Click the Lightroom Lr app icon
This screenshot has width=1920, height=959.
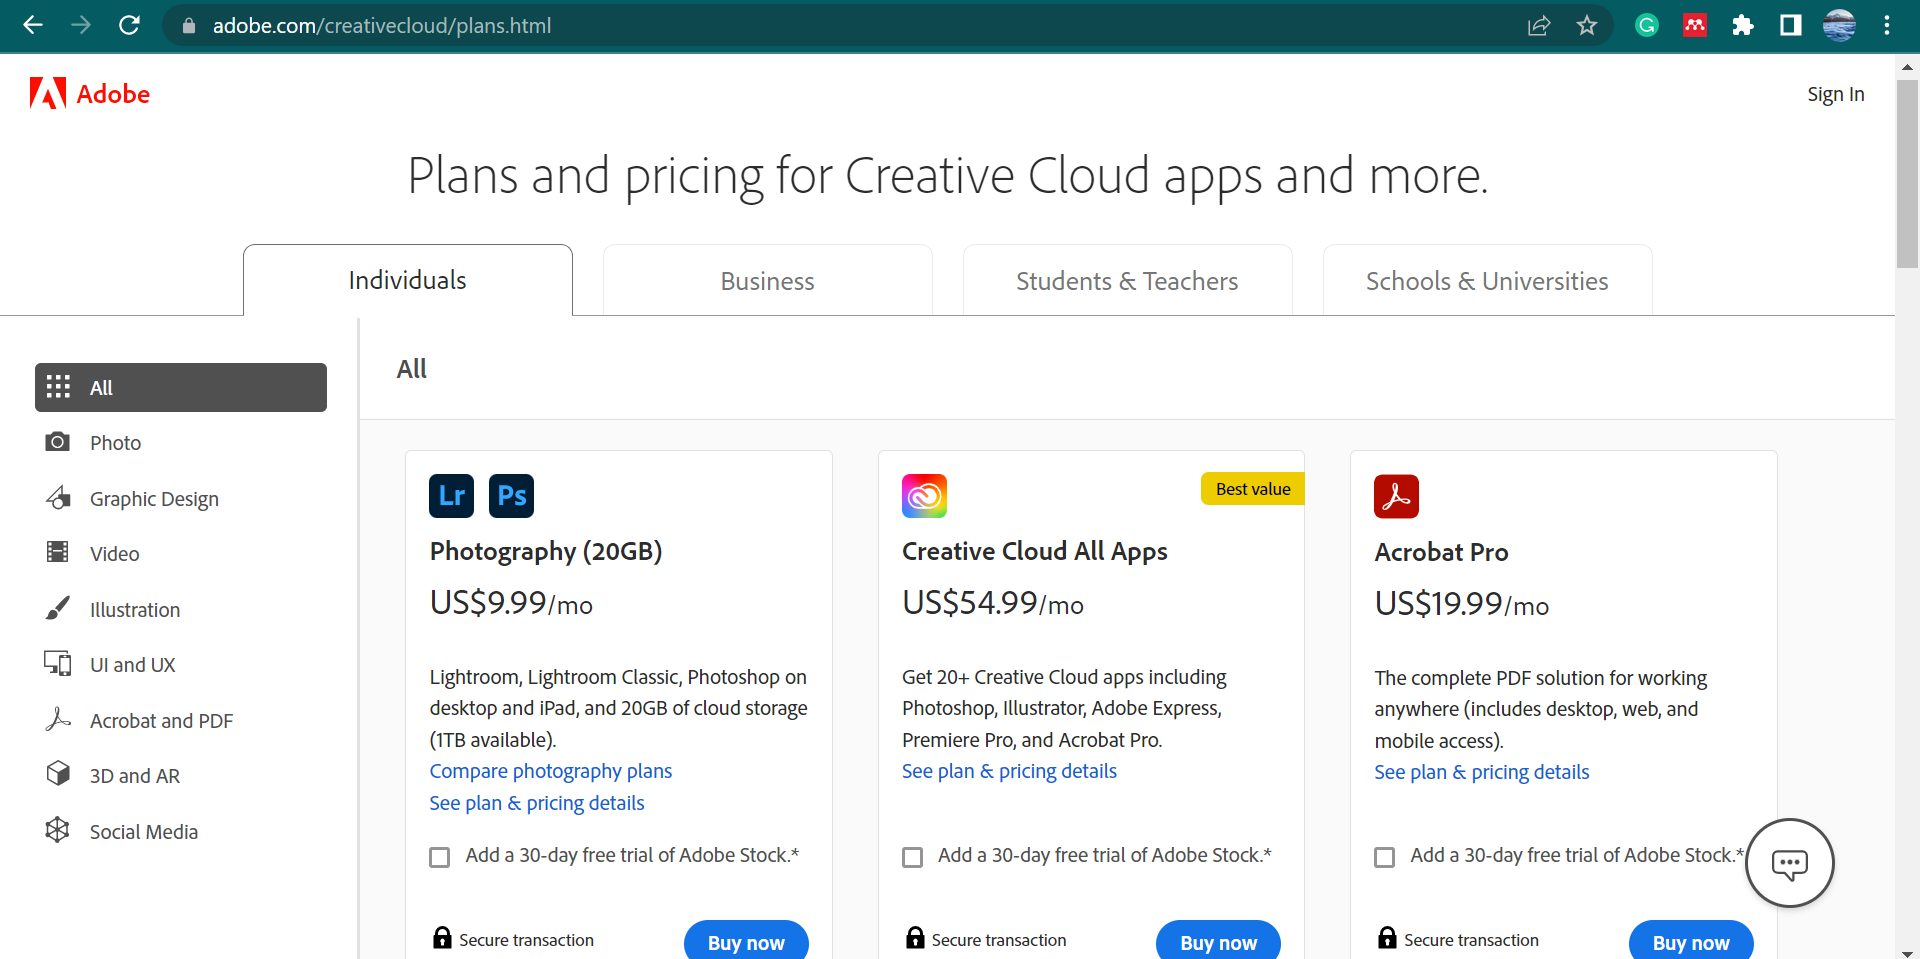coord(451,496)
